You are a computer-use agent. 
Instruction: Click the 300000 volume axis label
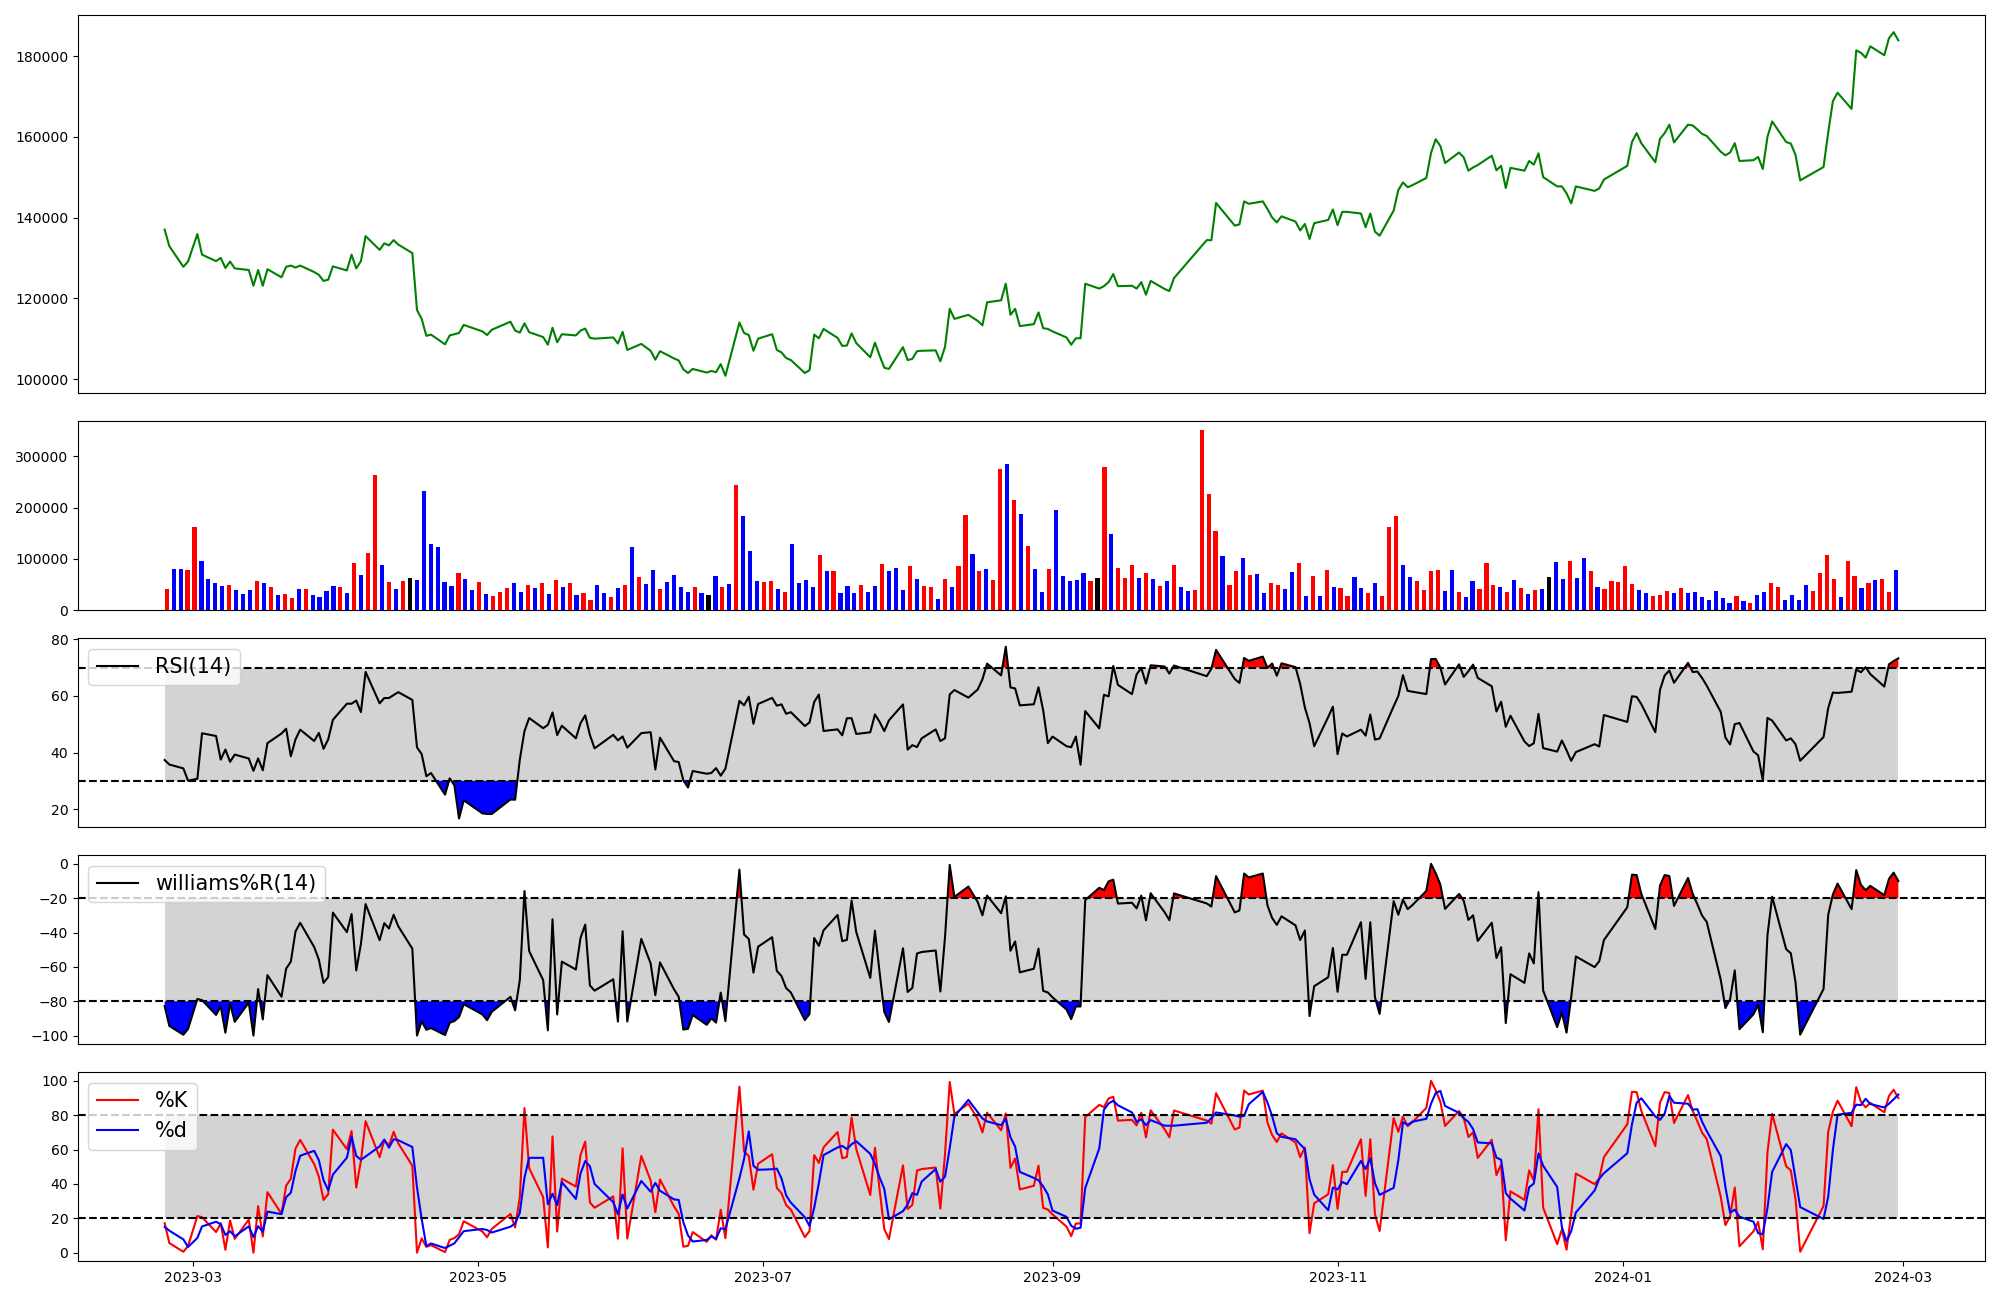click(x=42, y=458)
